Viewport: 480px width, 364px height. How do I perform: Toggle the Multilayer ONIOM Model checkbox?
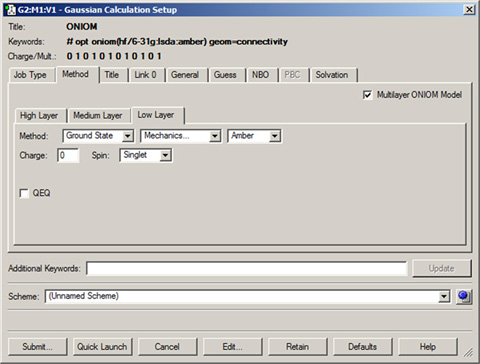click(x=367, y=95)
